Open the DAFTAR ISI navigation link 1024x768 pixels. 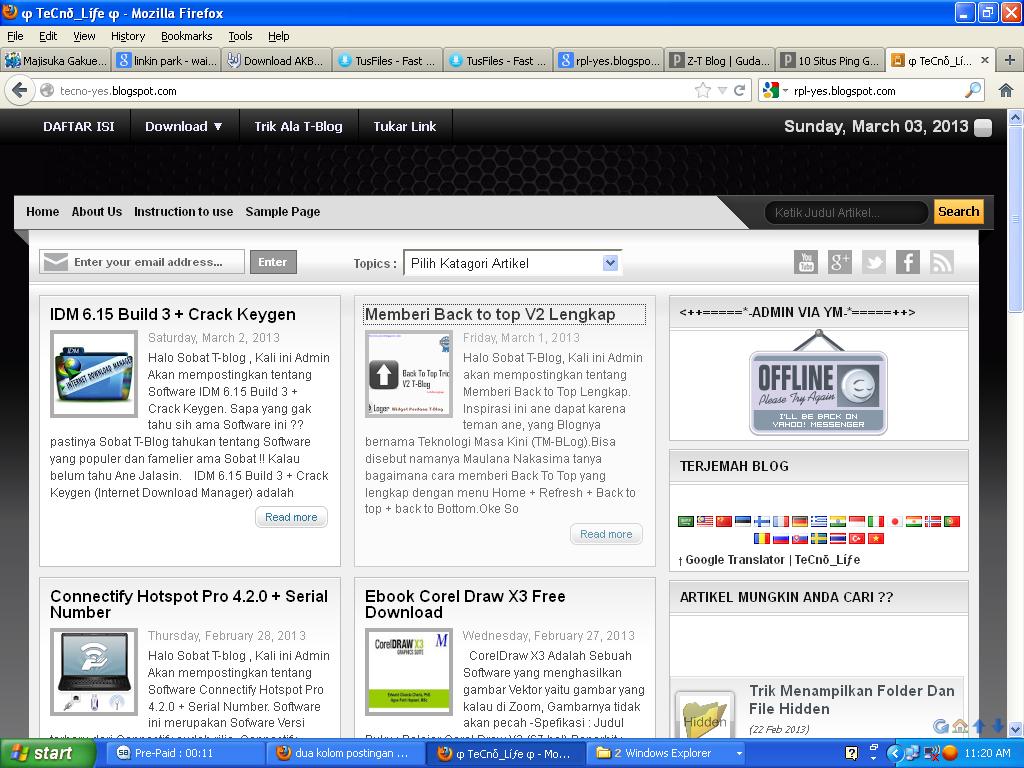(x=78, y=126)
